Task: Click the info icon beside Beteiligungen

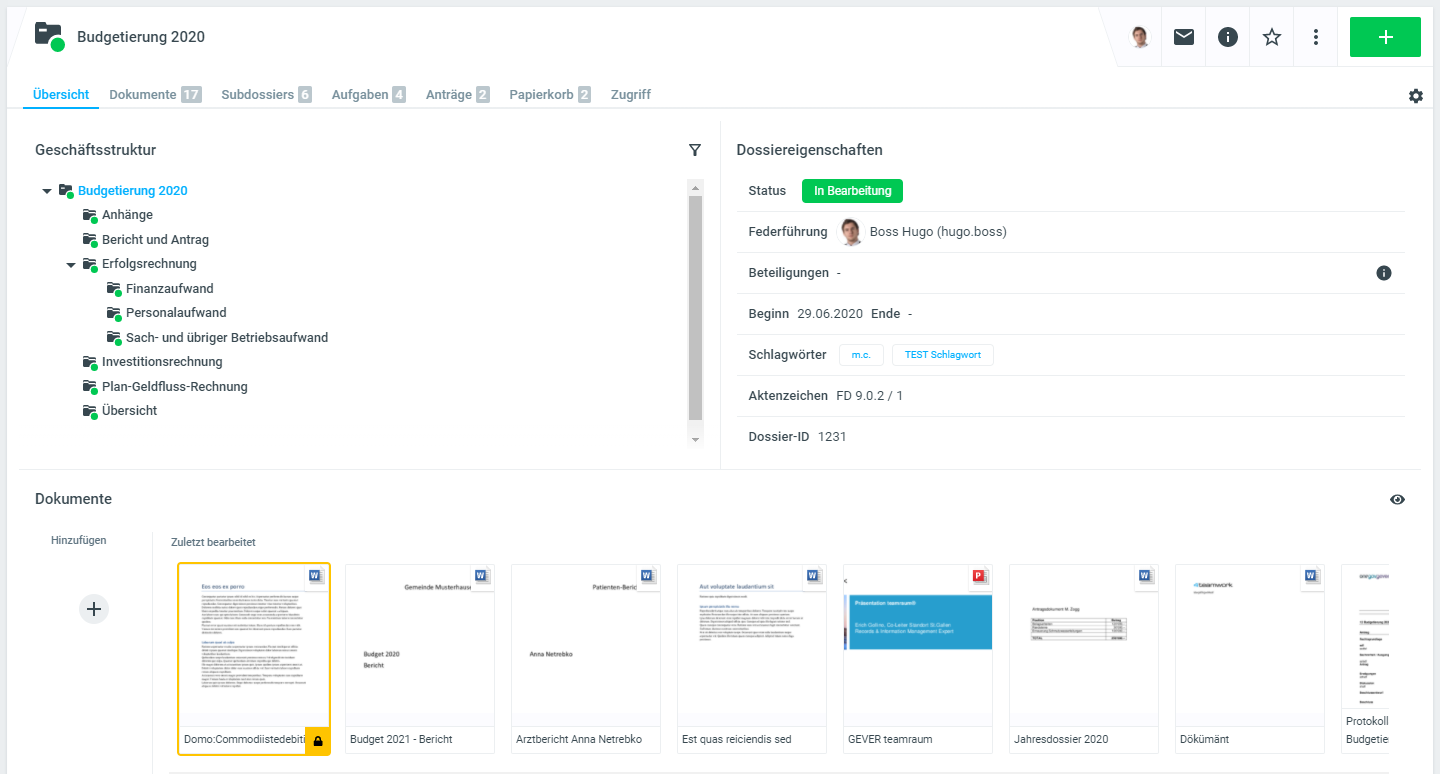Action: pos(1384,273)
